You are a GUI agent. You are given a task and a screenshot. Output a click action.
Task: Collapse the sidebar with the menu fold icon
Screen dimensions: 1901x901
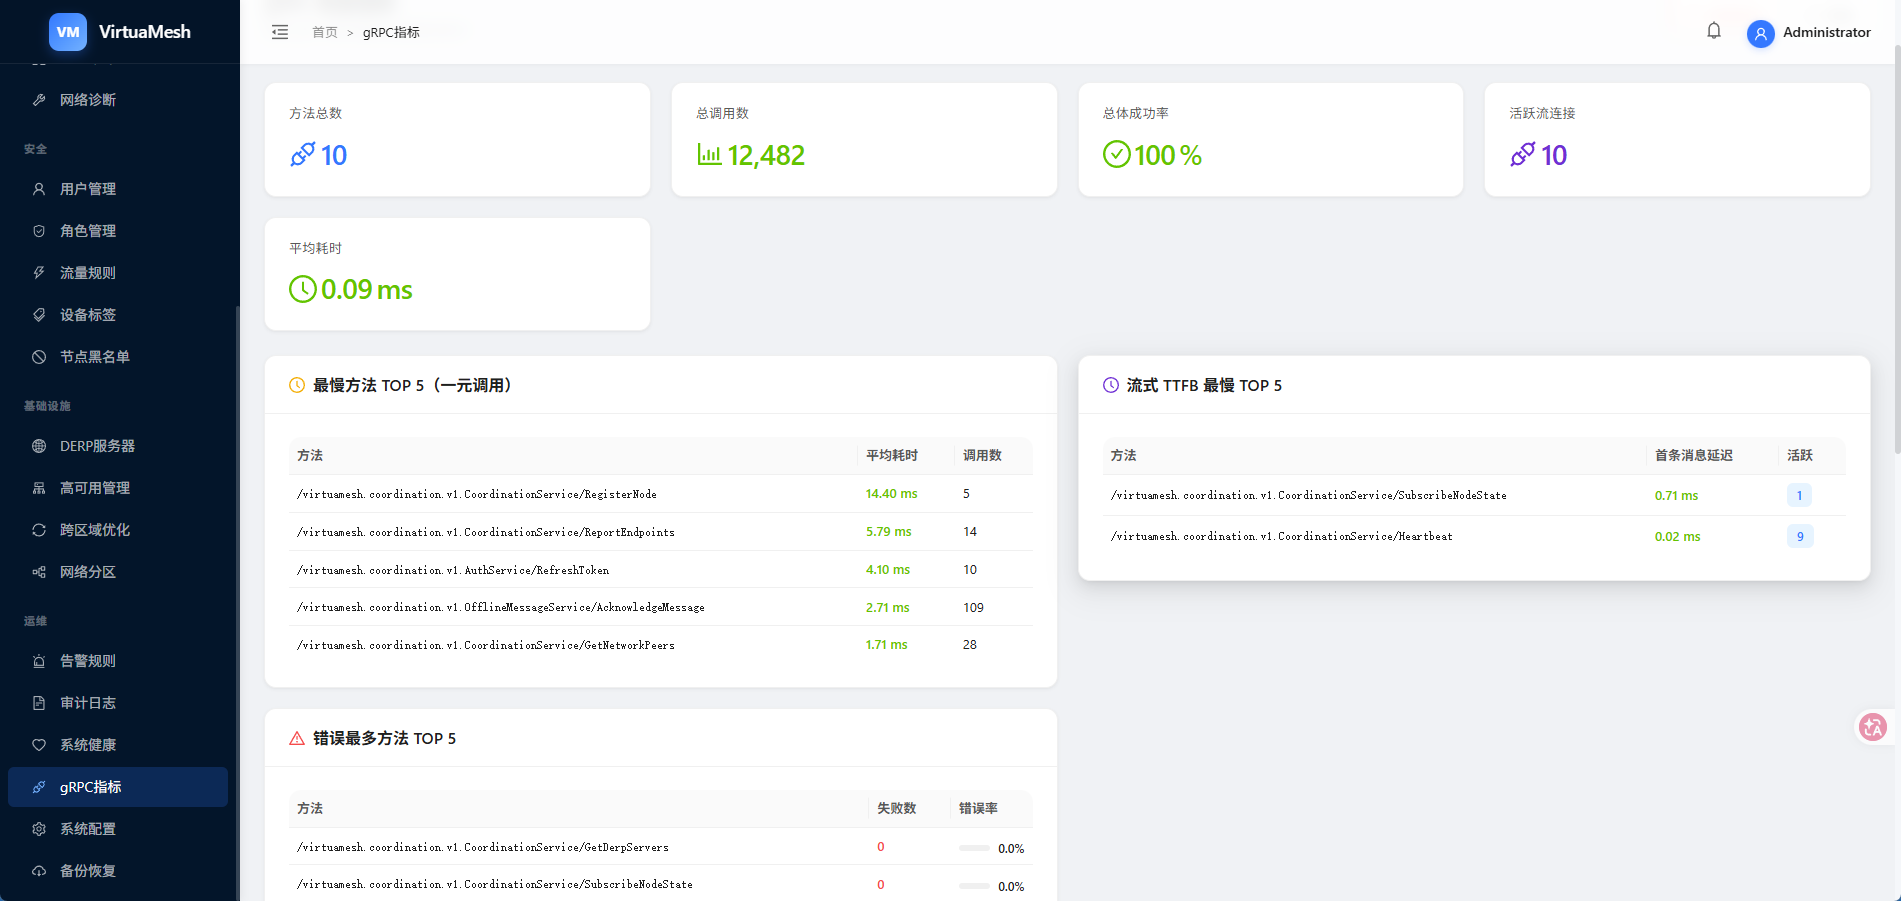[x=280, y=32]
